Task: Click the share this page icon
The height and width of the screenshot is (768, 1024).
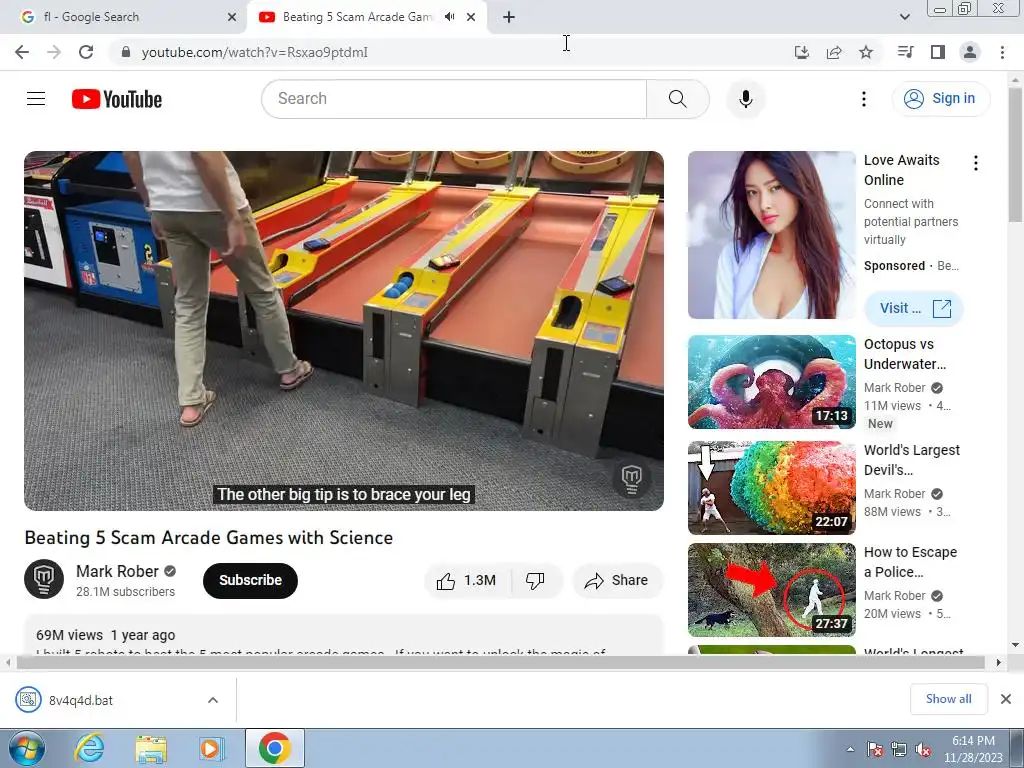Action: (x=834, y=52)
